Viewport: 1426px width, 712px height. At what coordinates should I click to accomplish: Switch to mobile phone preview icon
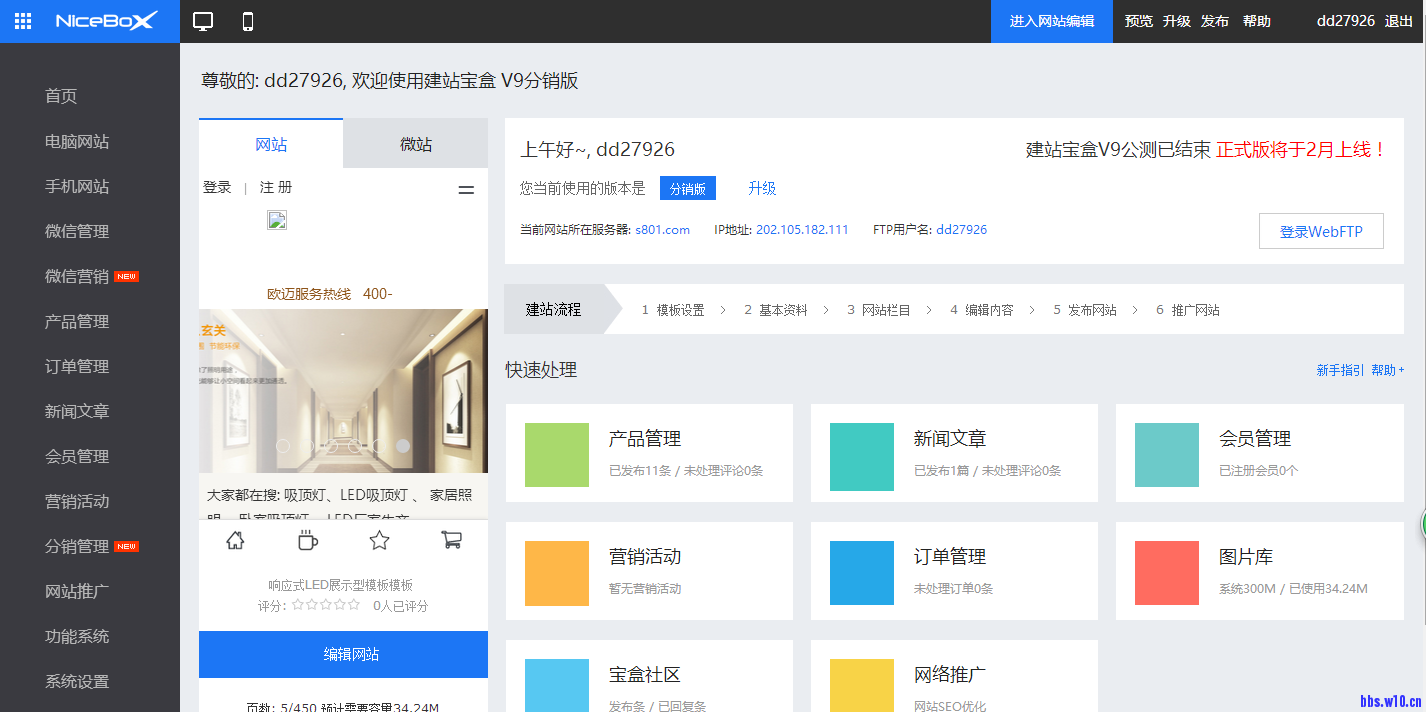click(x=248, y=22)
